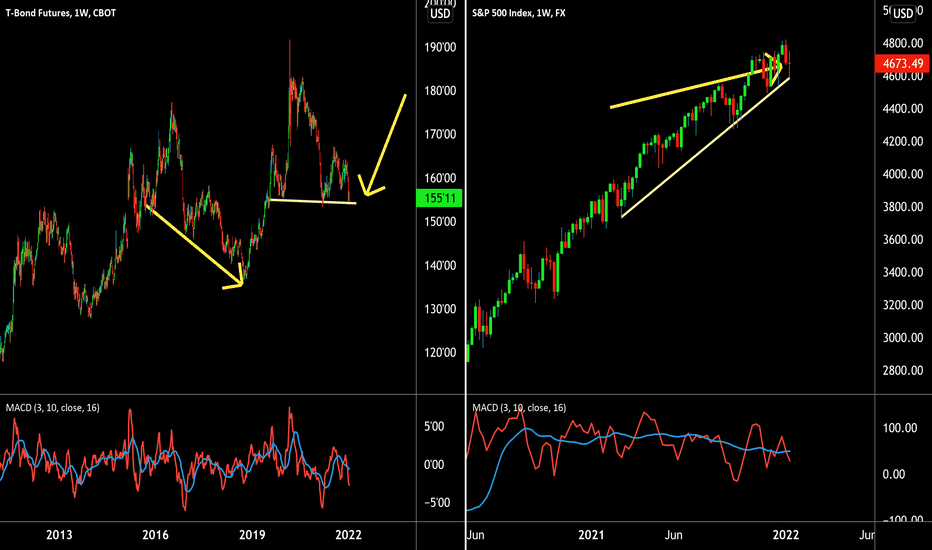Screen dimensions: 932x550
Task: Click the 3000.00 price axis label
Action: click(903, 338)
